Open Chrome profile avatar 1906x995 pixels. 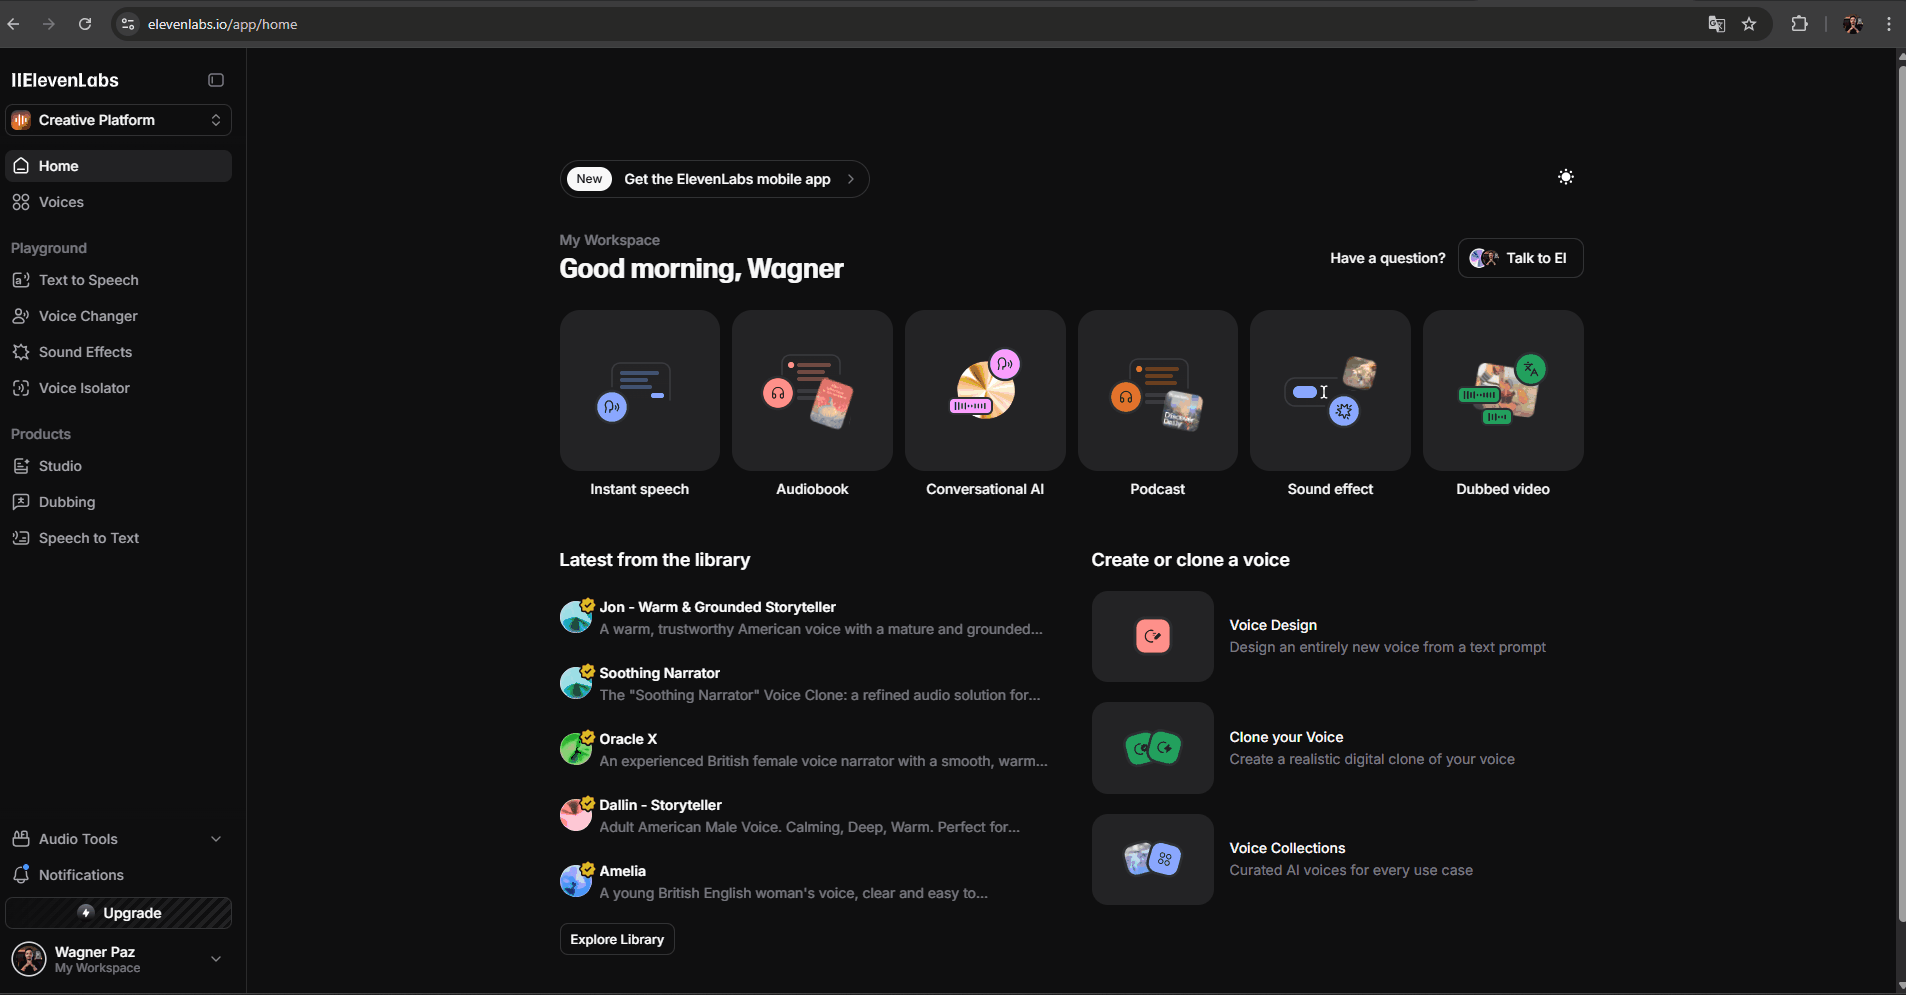(x=1853, y=24)
